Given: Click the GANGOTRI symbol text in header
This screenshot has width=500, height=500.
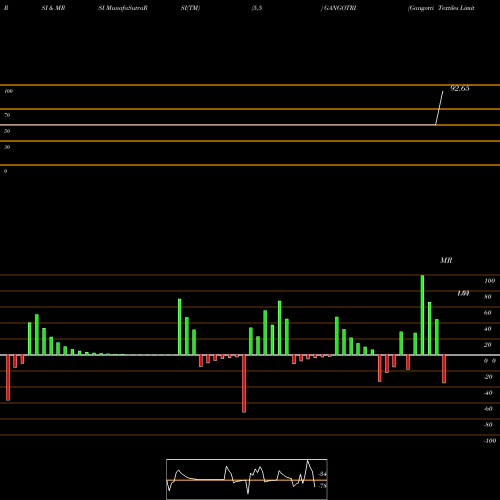Looking at the screenshot, I should coord(340,8).
